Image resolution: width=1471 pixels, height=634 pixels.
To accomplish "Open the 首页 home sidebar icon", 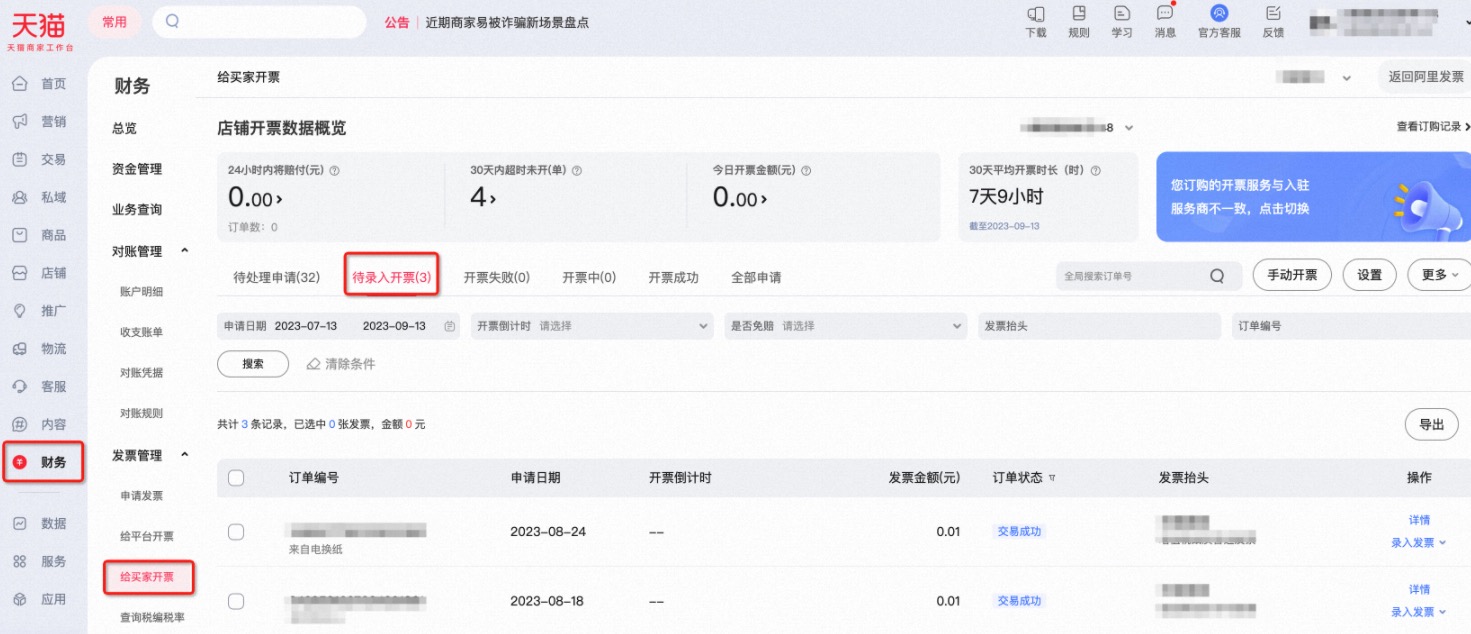I will click(x=19, y=84).
